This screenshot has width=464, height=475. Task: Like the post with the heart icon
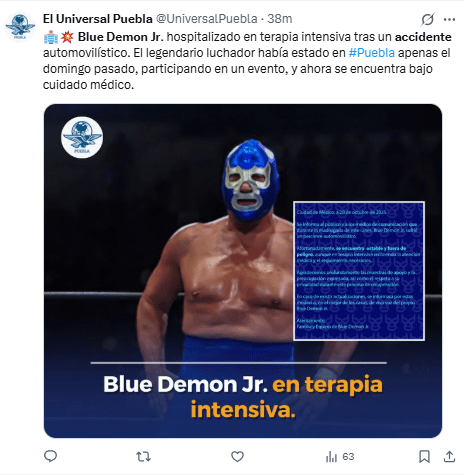(237, 456)
